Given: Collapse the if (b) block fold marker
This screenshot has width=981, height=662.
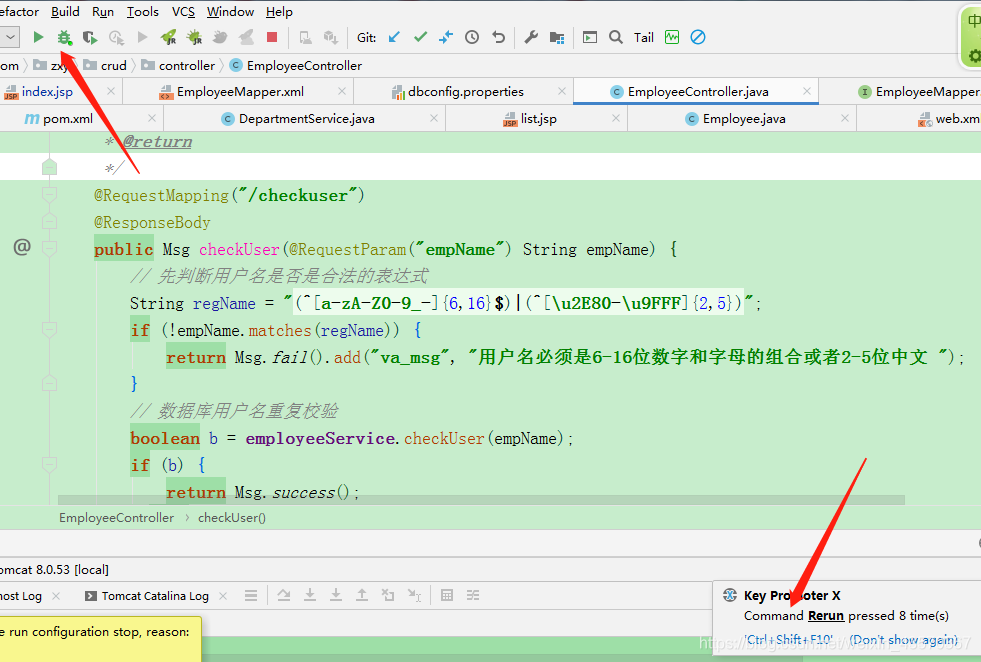Looking at the screenshot, I should 49,464.
